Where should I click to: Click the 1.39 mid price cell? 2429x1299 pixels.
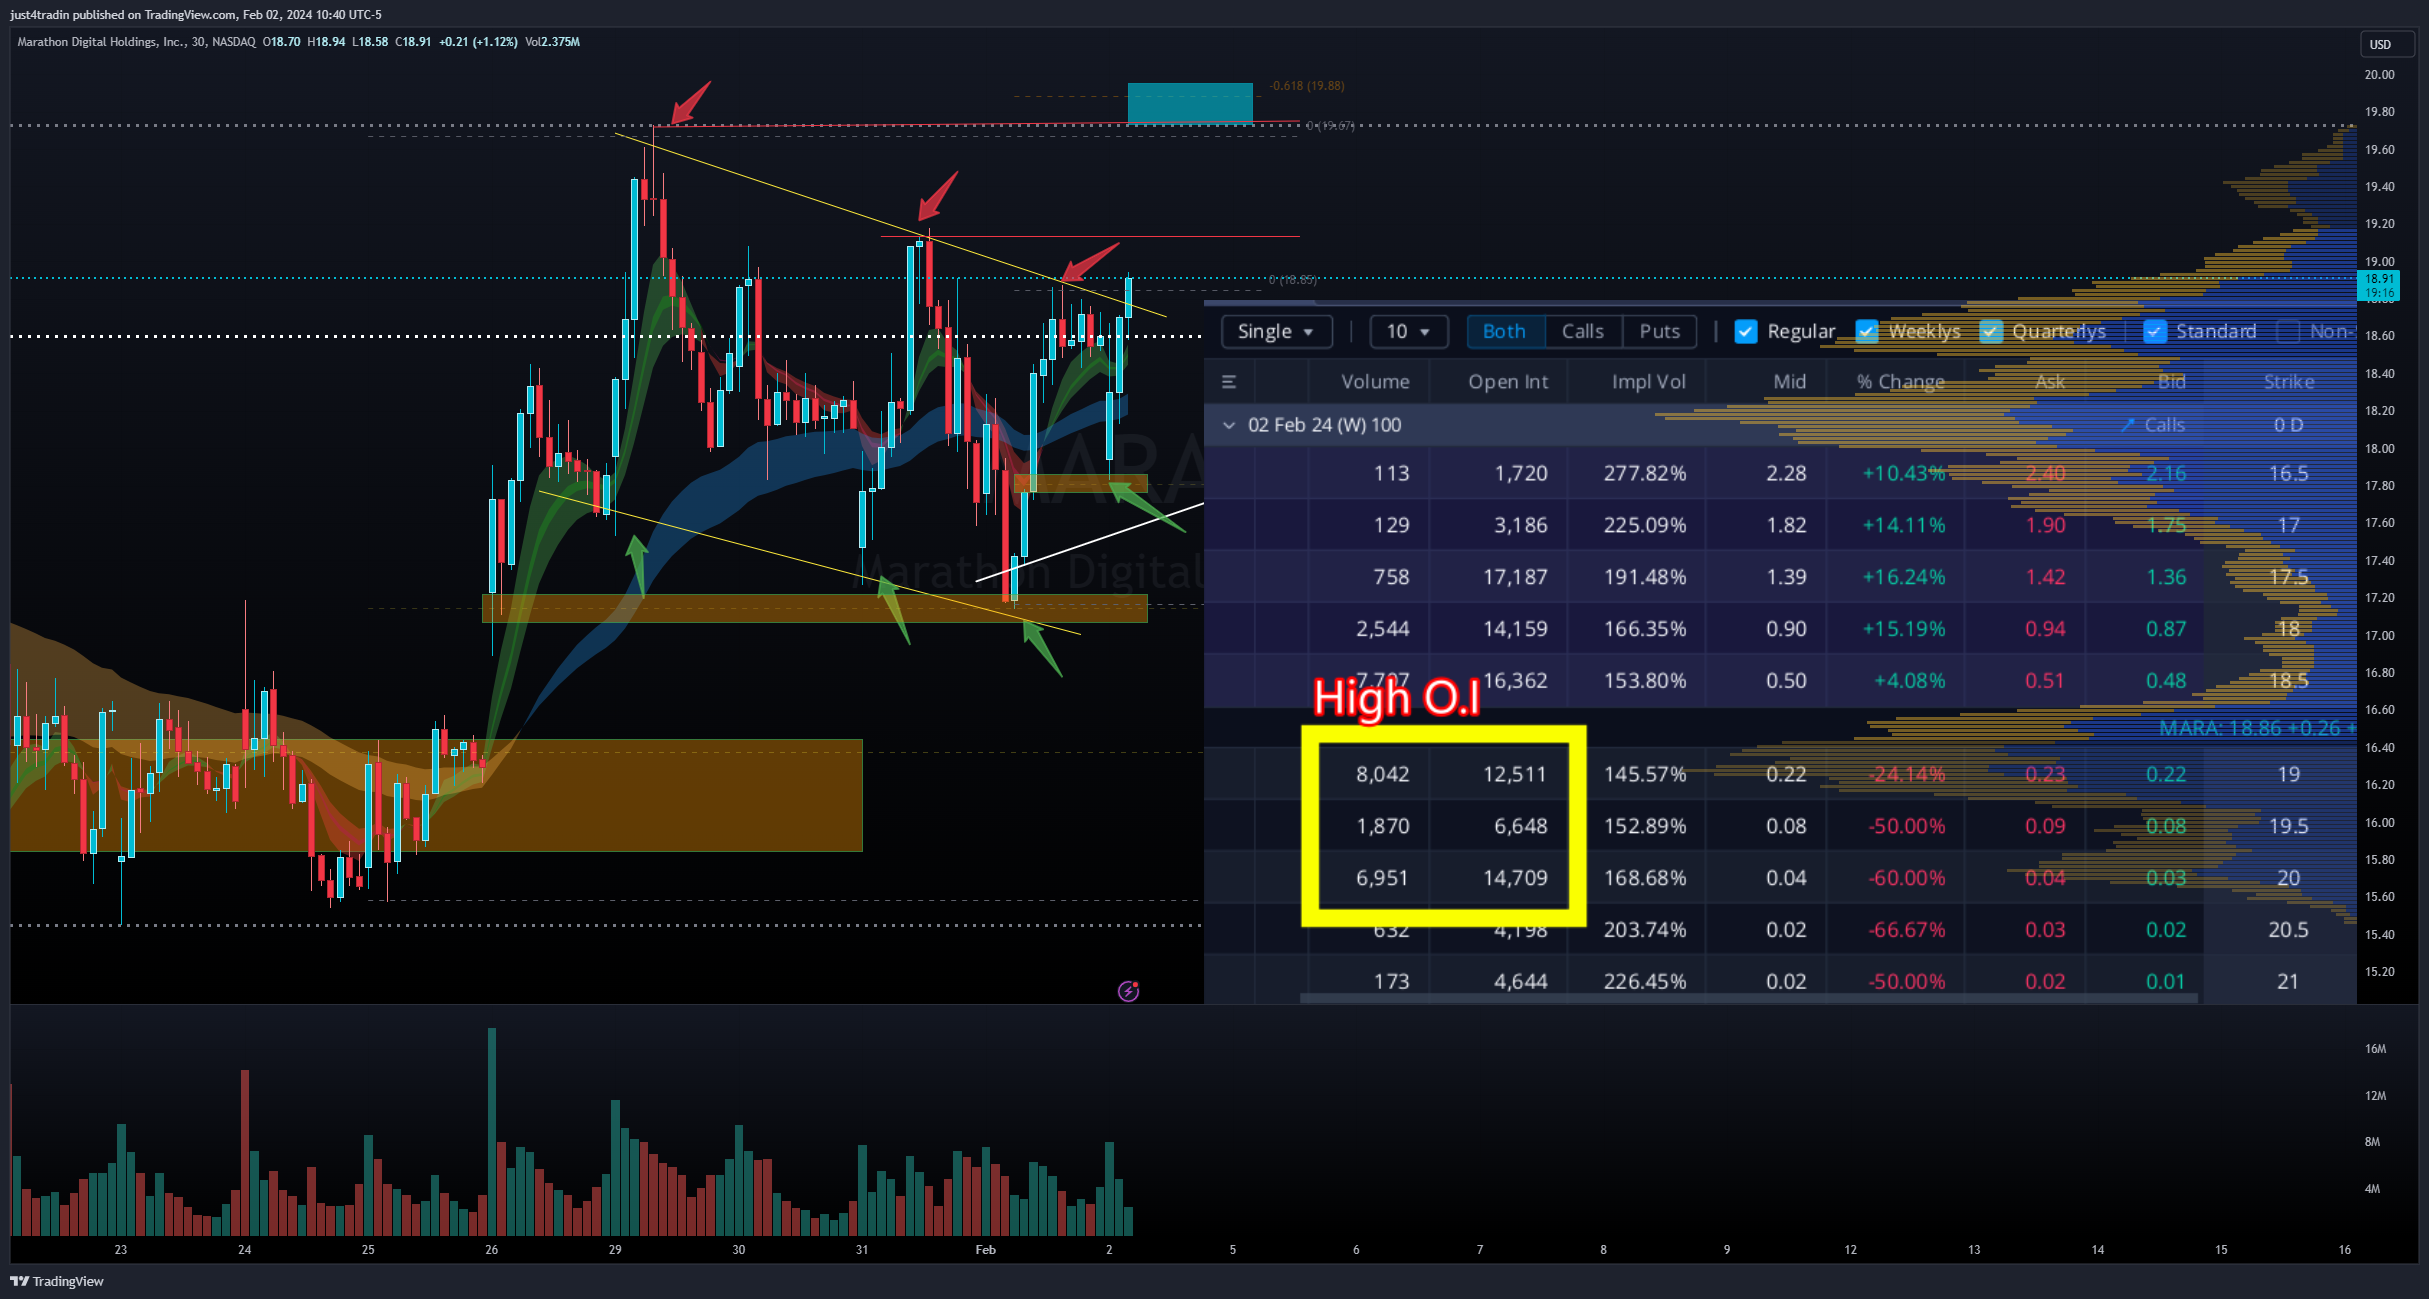pyautogui.click(x=1787, y=577)
